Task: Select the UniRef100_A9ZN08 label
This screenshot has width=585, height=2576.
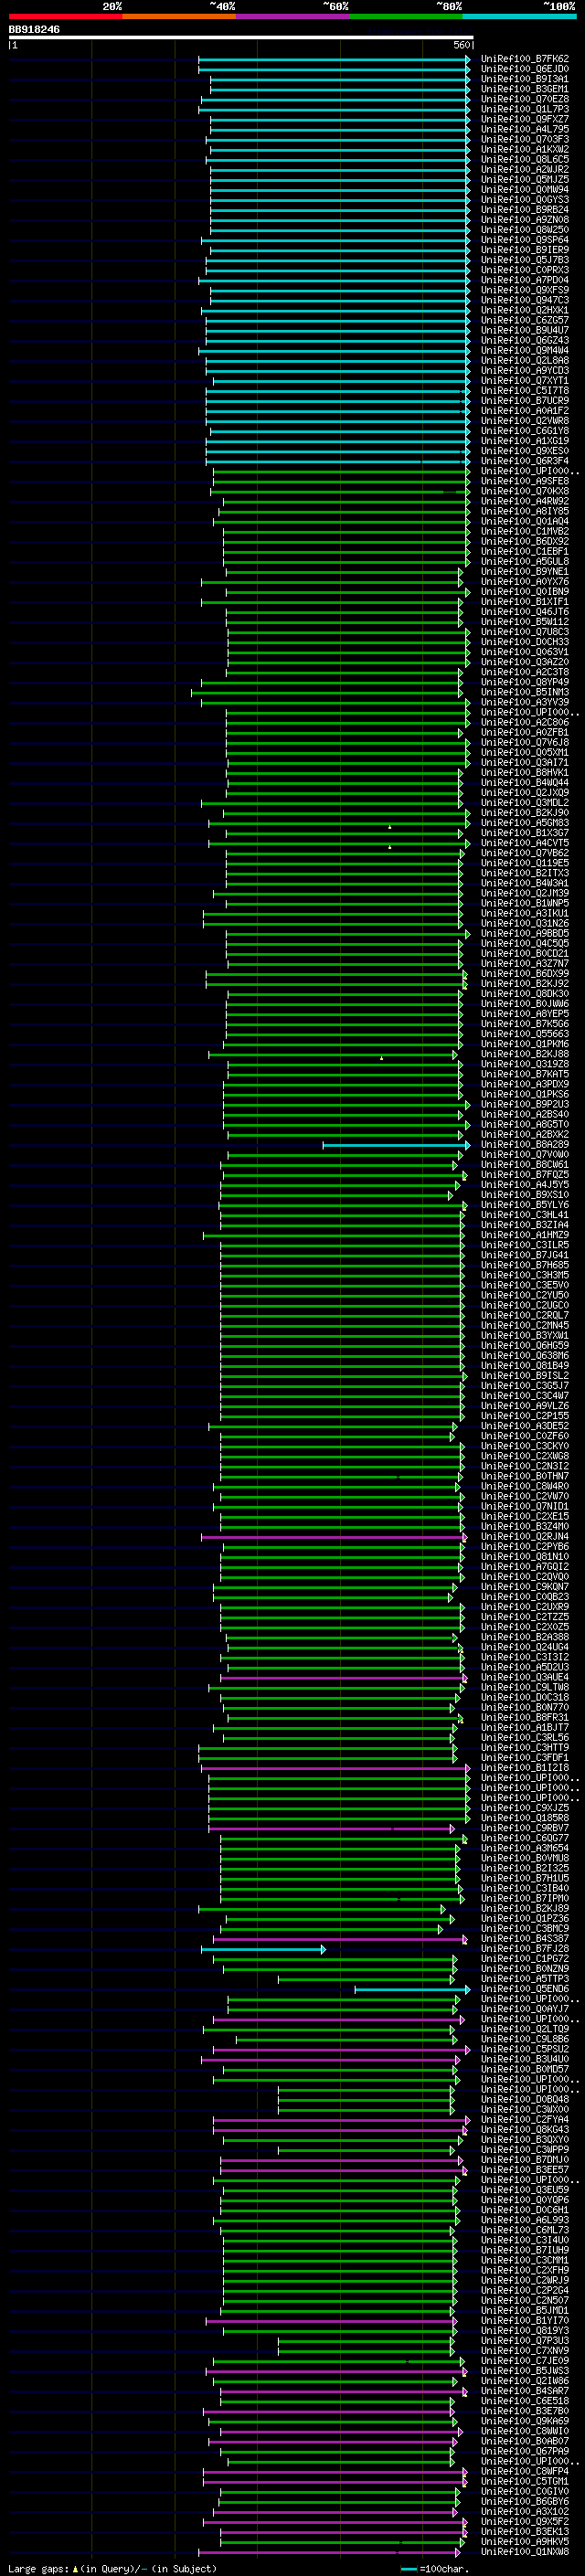Action: pyautogui.click(x=525, y=219)
